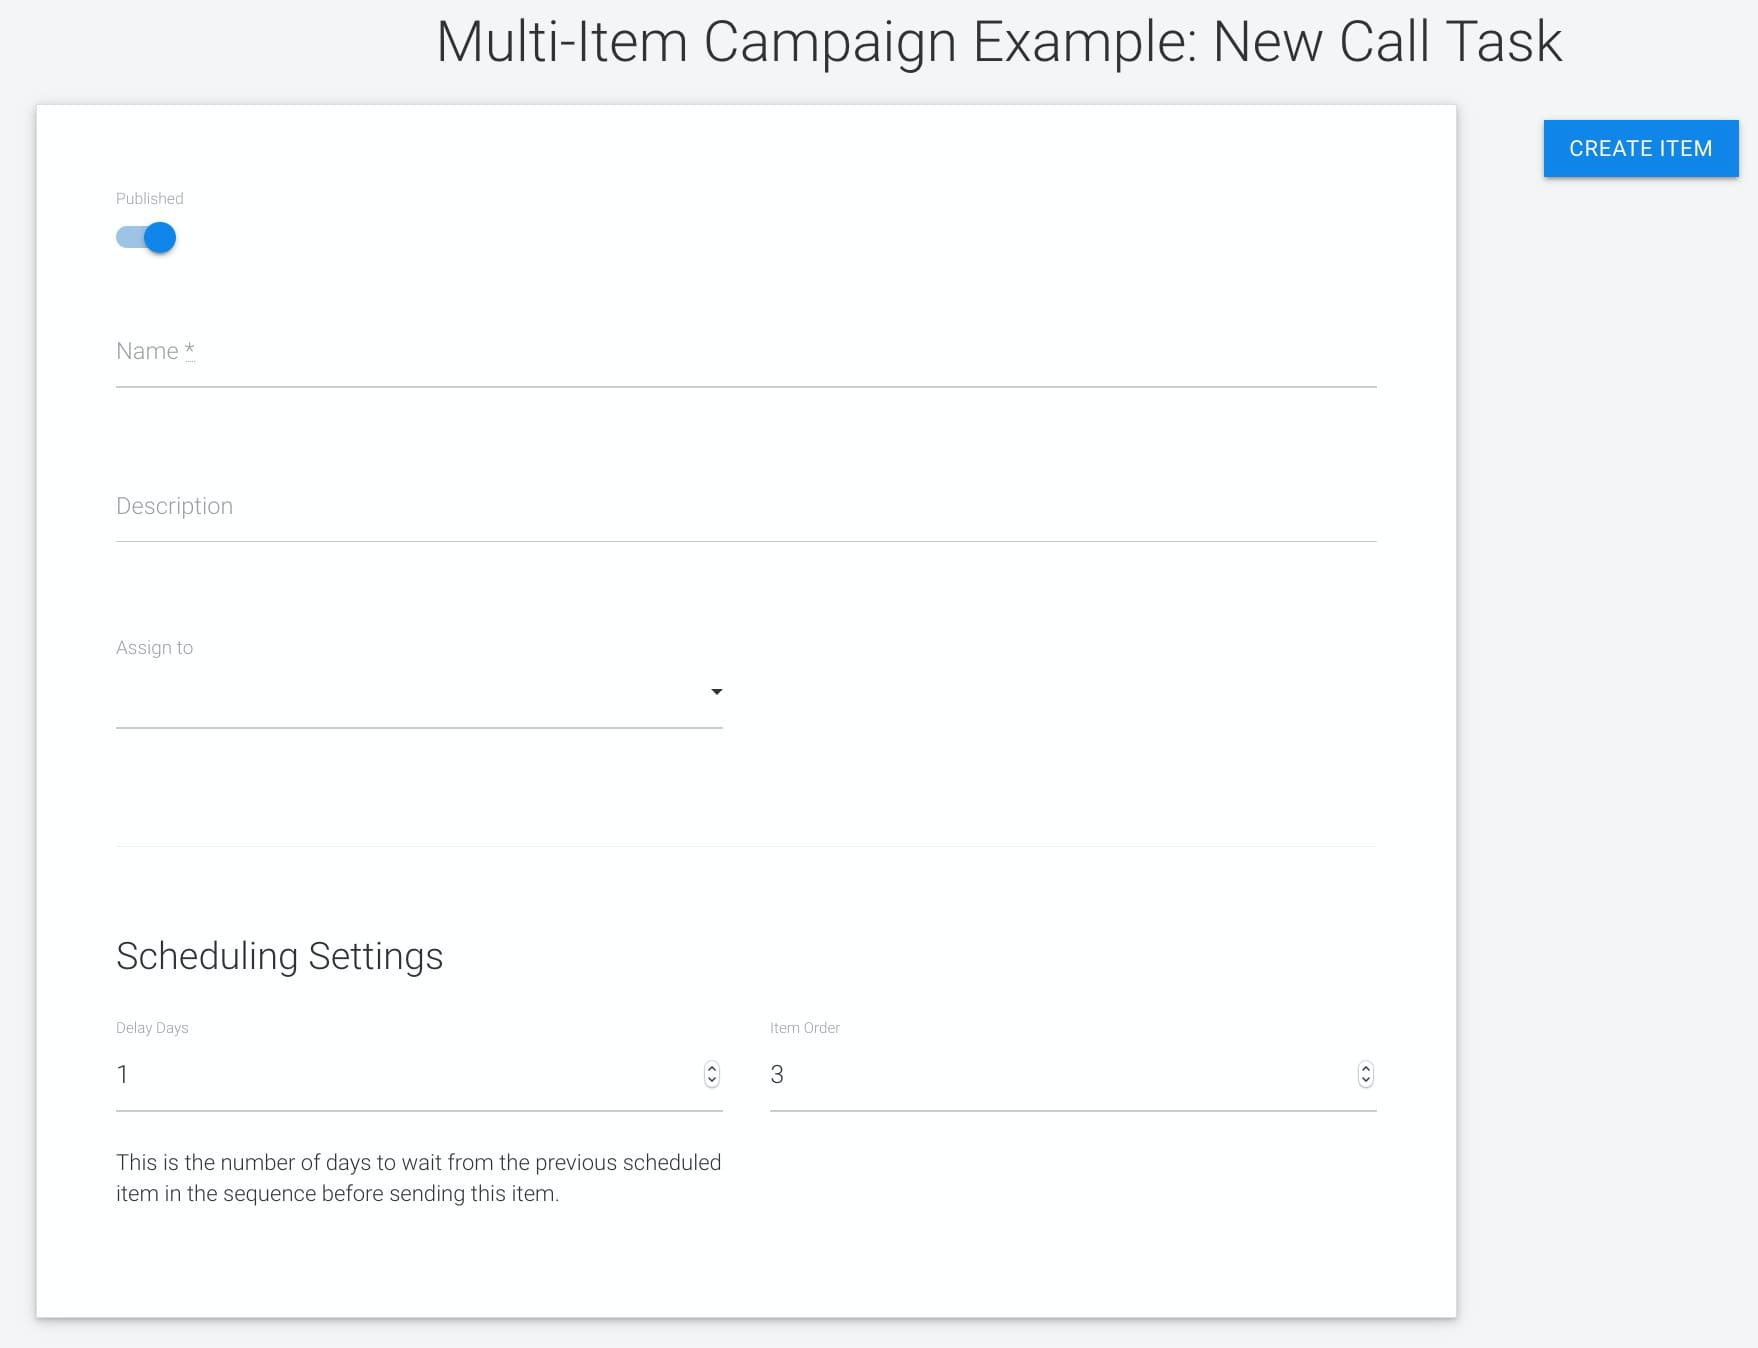The width and height of the screenshot is (1758, 1348).
Task: Click the CREATE ITEM button
Action: tap(1640, 148)
